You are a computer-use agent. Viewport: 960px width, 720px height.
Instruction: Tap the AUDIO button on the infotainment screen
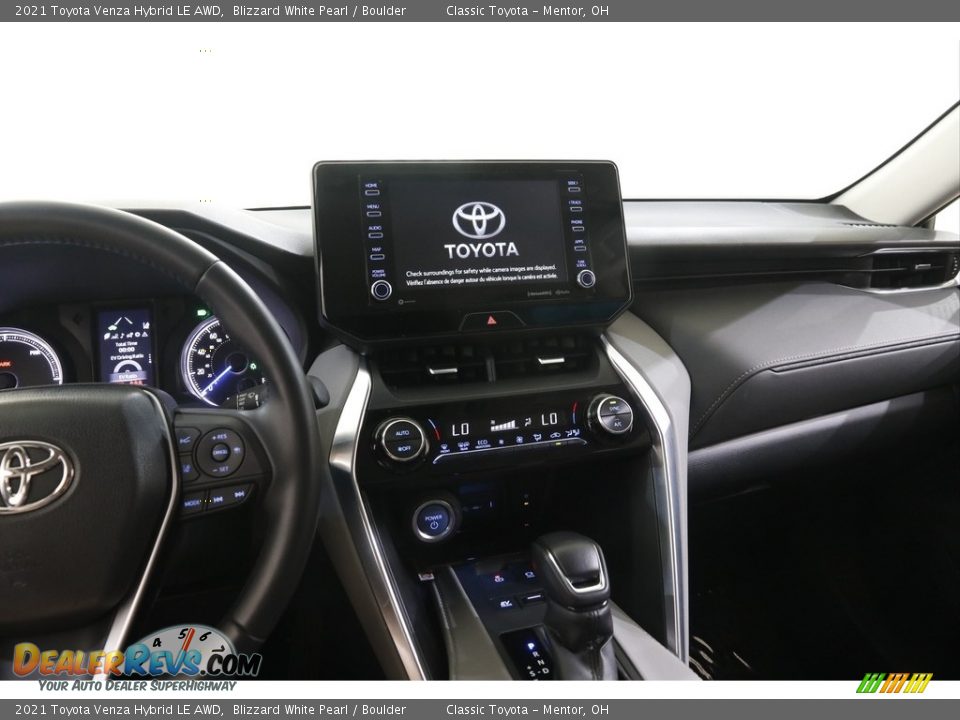click(375, 232)
